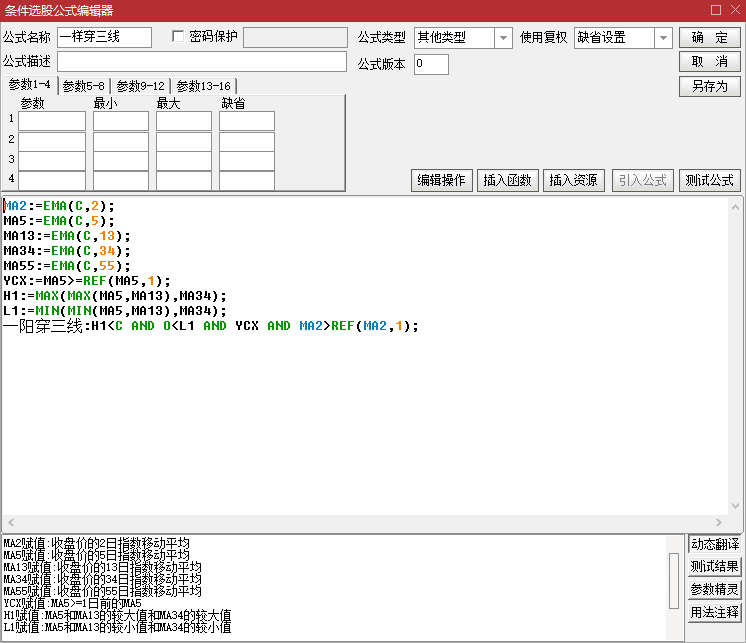
Task: Open the 参数精灵 side tab
Action: 715,589
